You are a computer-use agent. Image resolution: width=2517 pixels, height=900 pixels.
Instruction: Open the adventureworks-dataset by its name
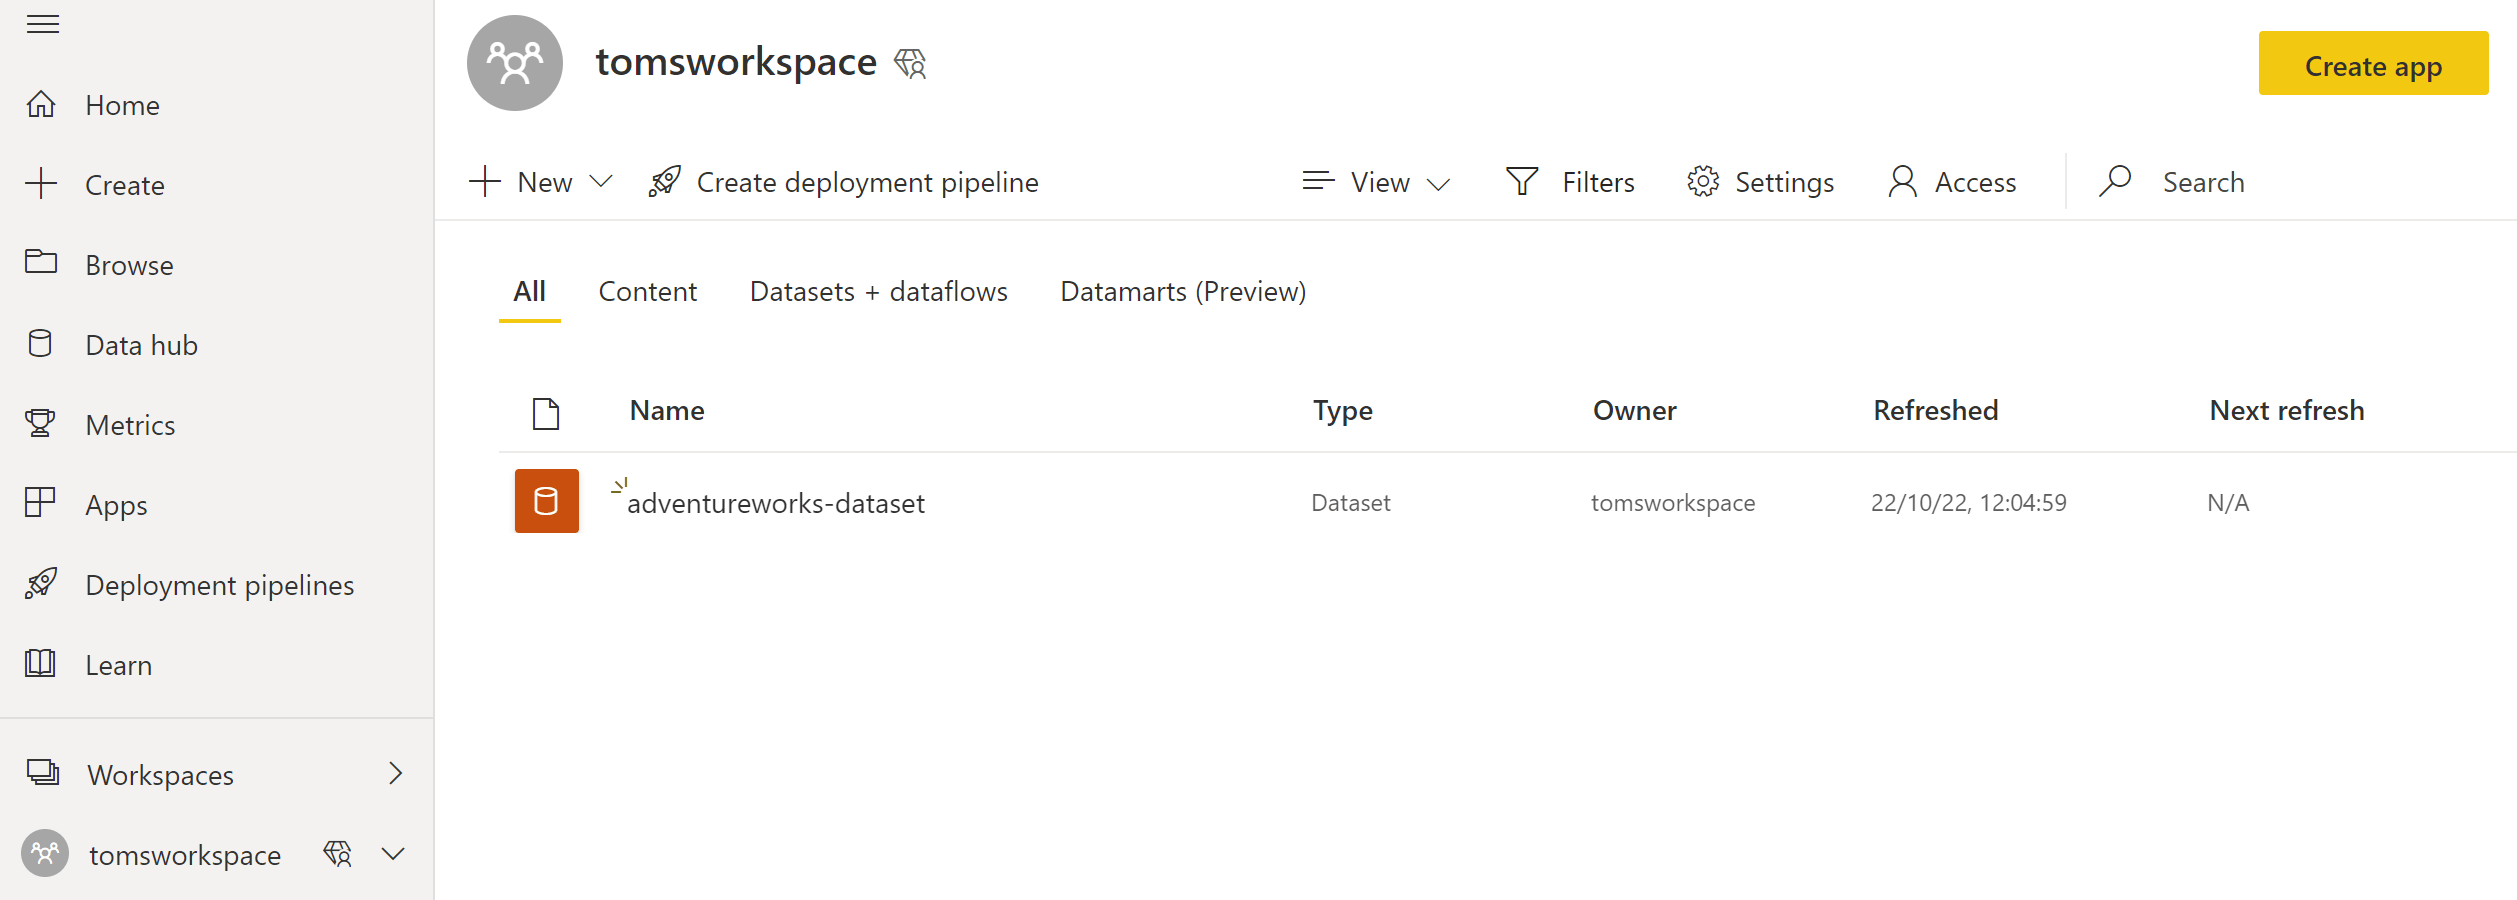[777, 503]
